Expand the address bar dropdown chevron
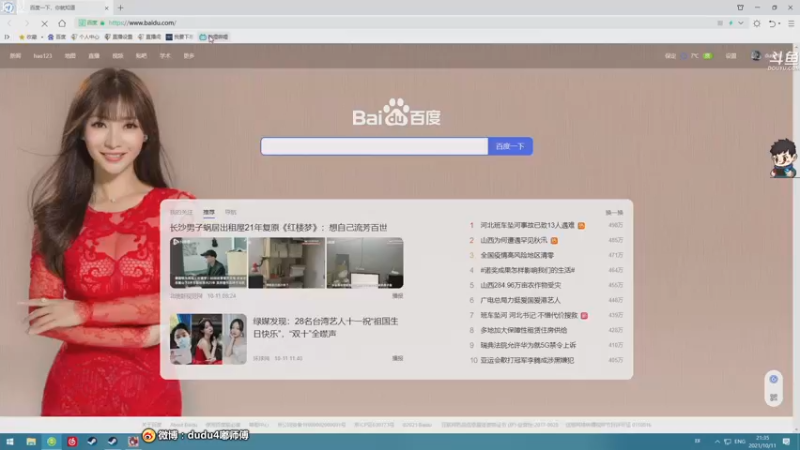The width and height of the screenshot is (800, 450). (740, 23)
